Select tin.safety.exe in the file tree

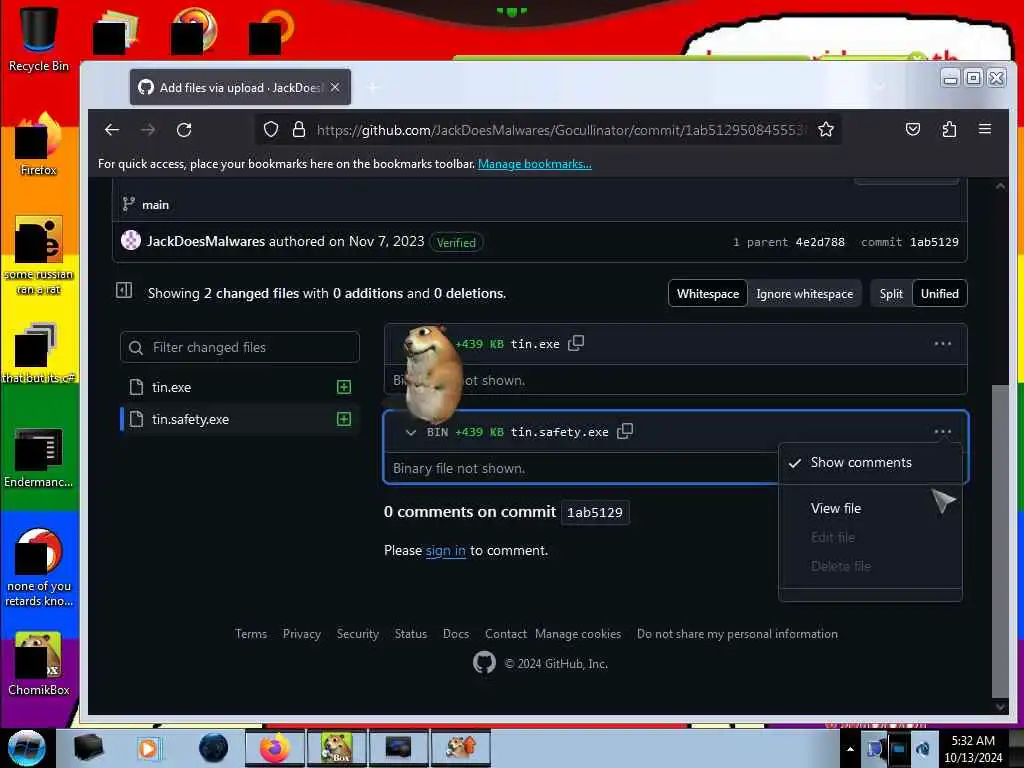coord(240,419)
